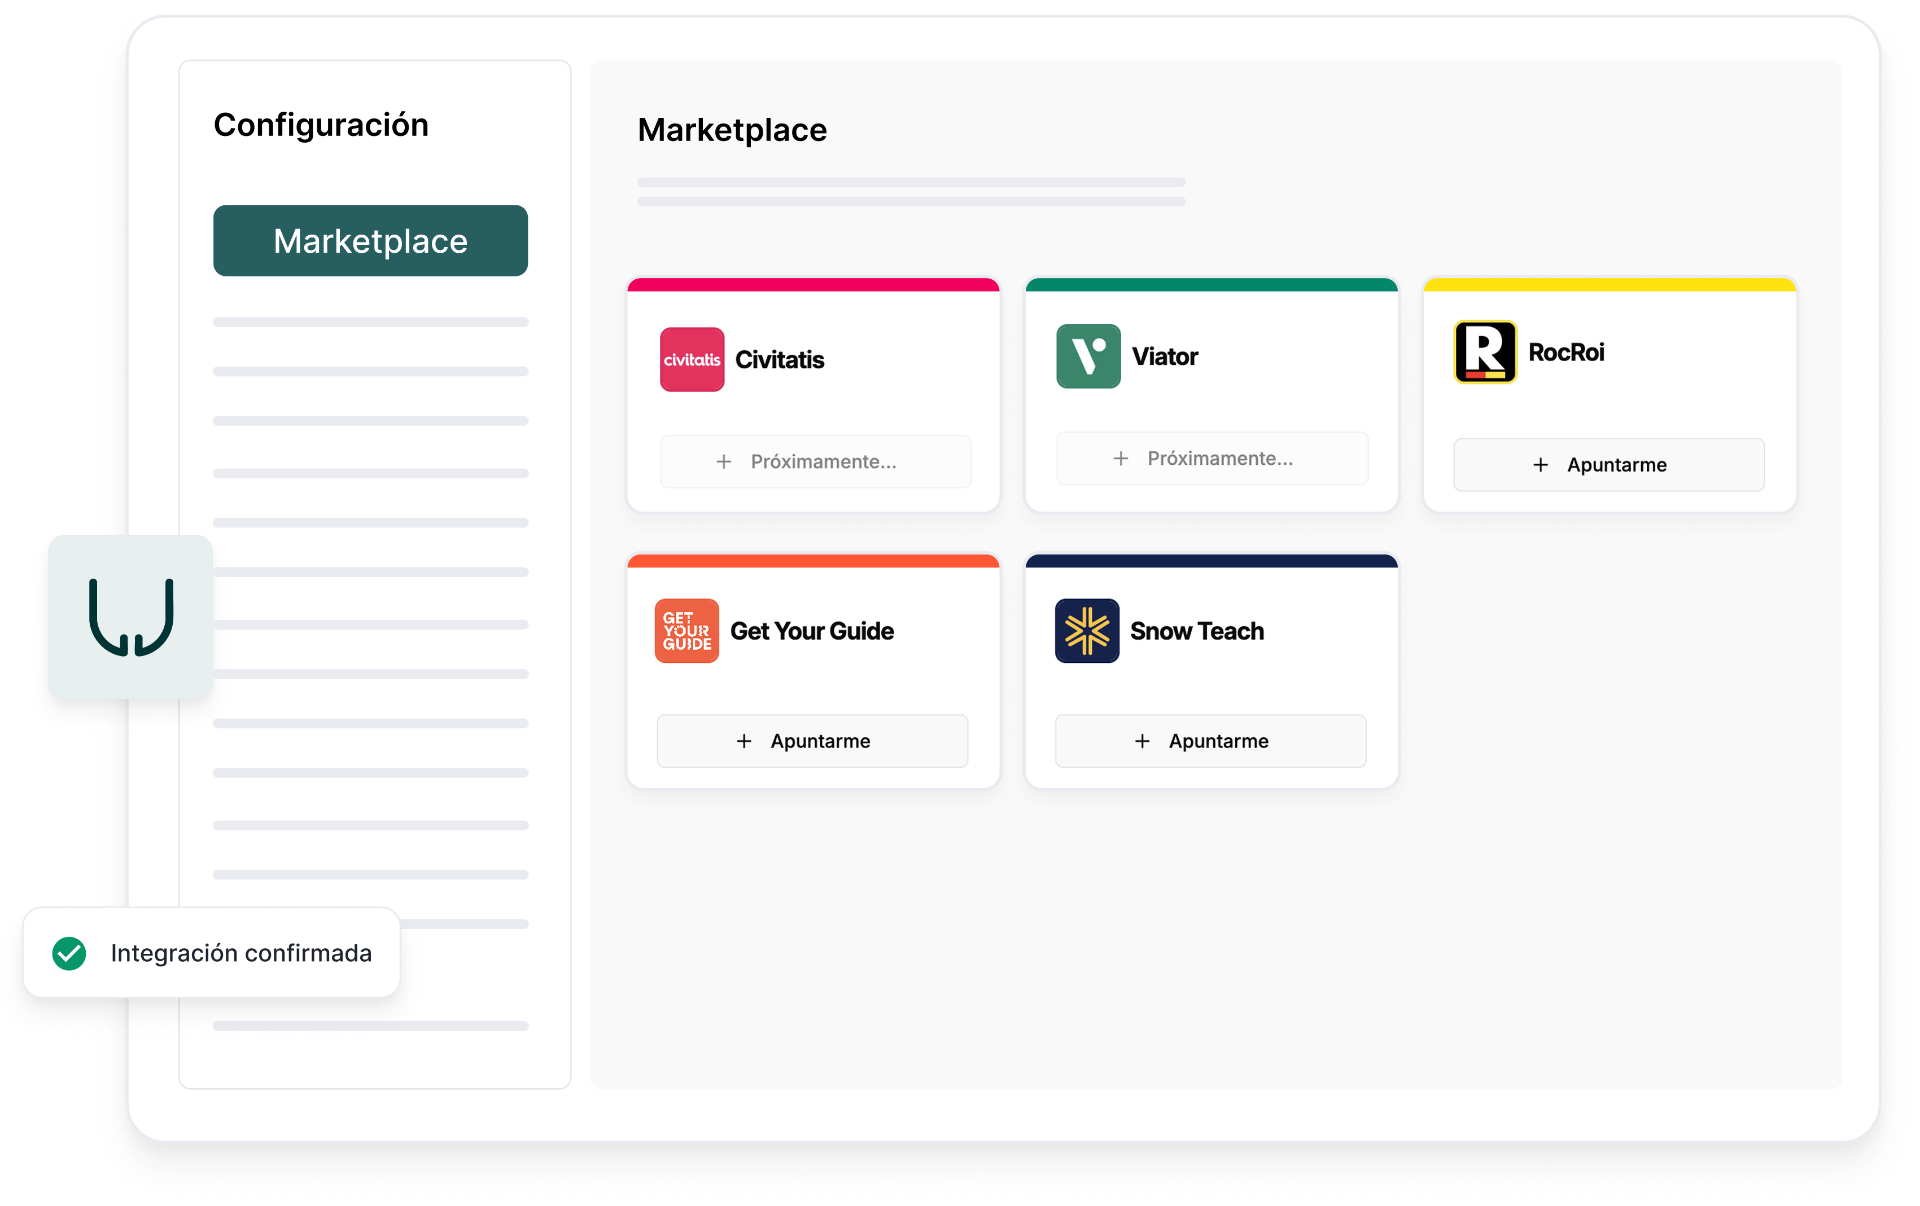Open the Marketplace section in the sidebar
This screenshot has height=1206, width=1920.
coord(370,241)
